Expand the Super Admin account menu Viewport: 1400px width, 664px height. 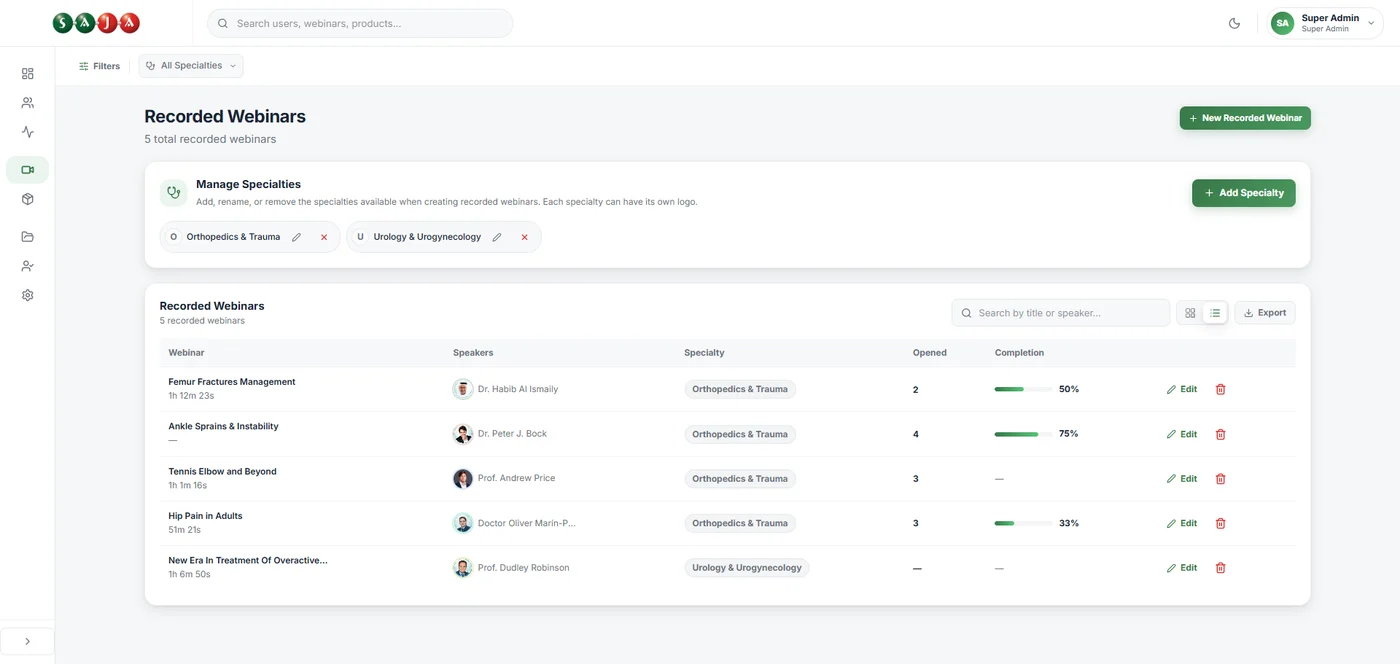[1326, 23]
